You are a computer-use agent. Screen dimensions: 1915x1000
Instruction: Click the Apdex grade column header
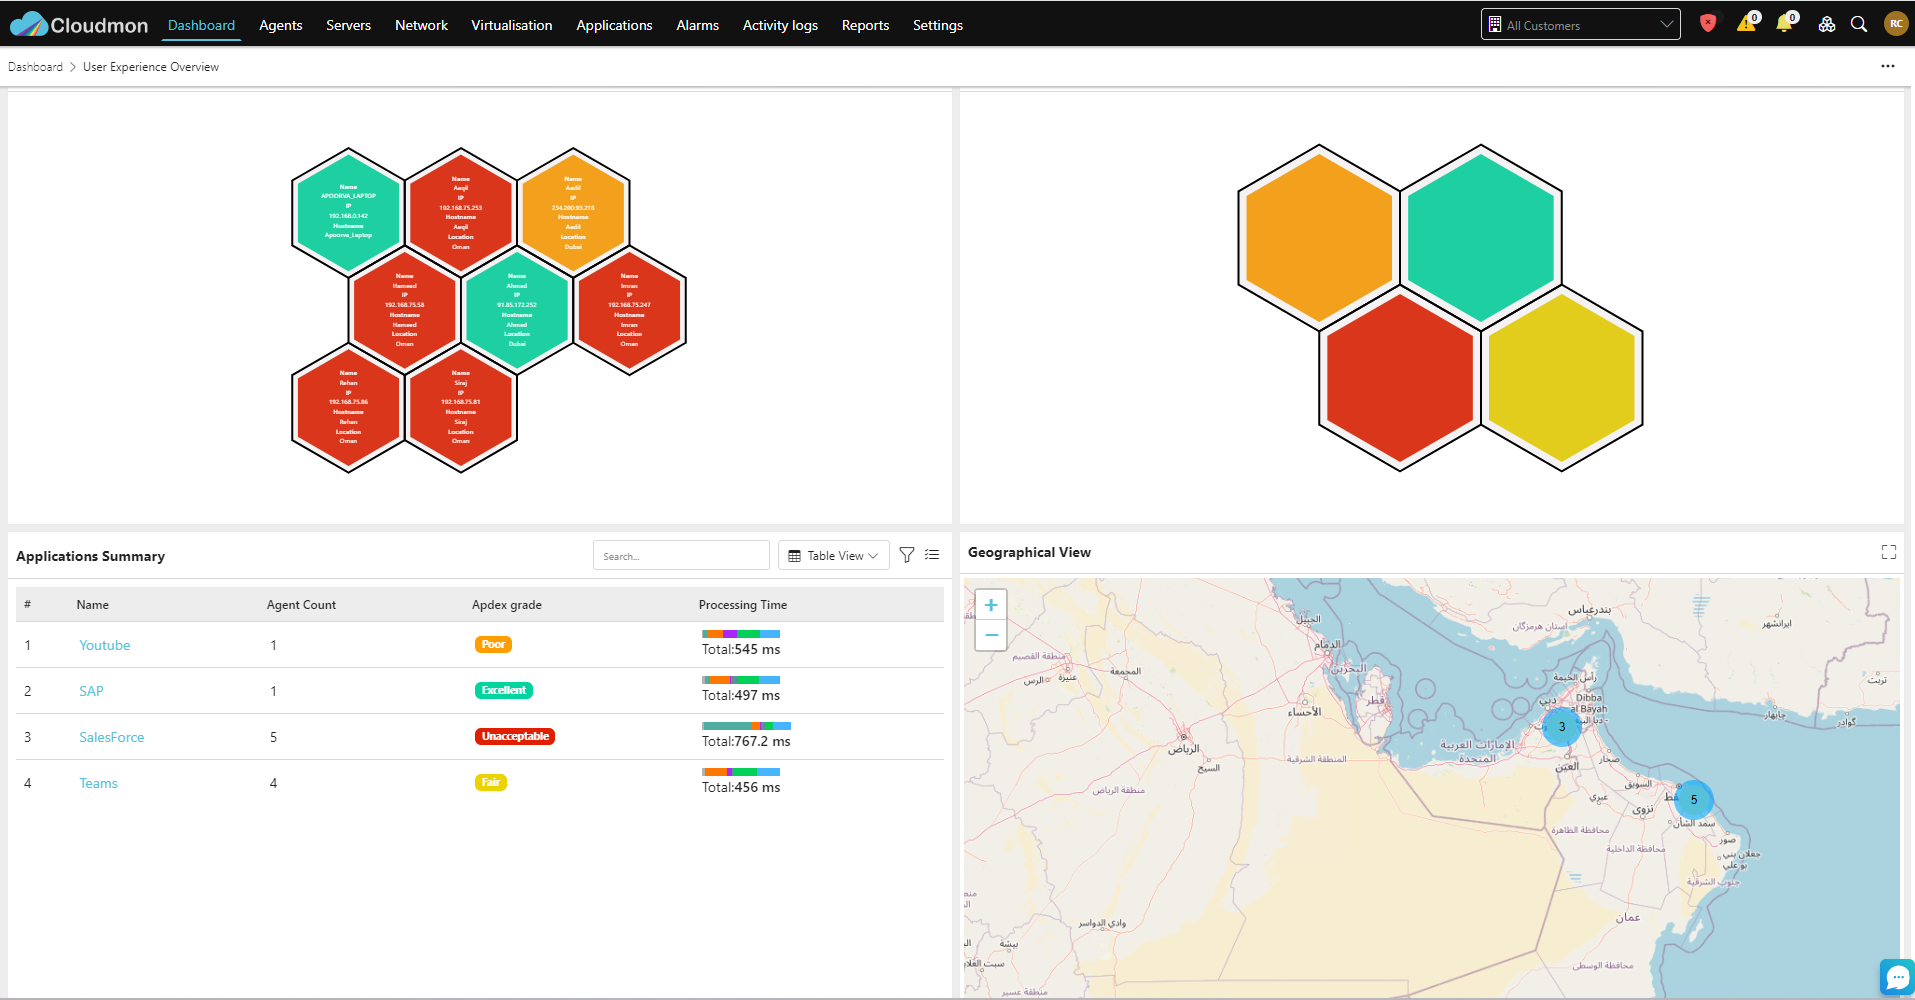click(x=507, y=605)
